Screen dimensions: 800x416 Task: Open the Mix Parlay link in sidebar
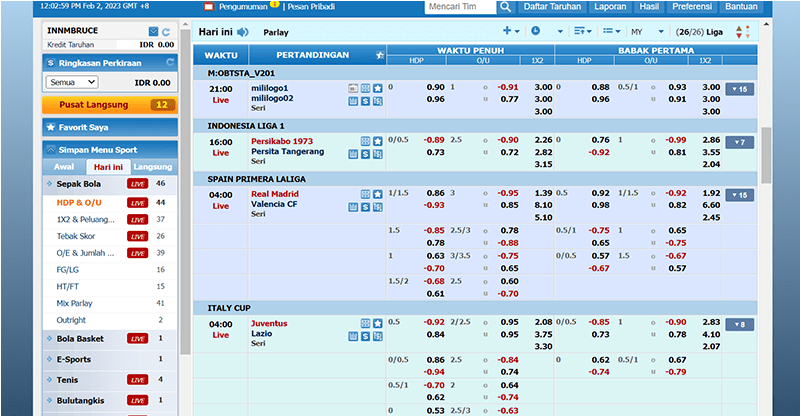coord(75,302)
